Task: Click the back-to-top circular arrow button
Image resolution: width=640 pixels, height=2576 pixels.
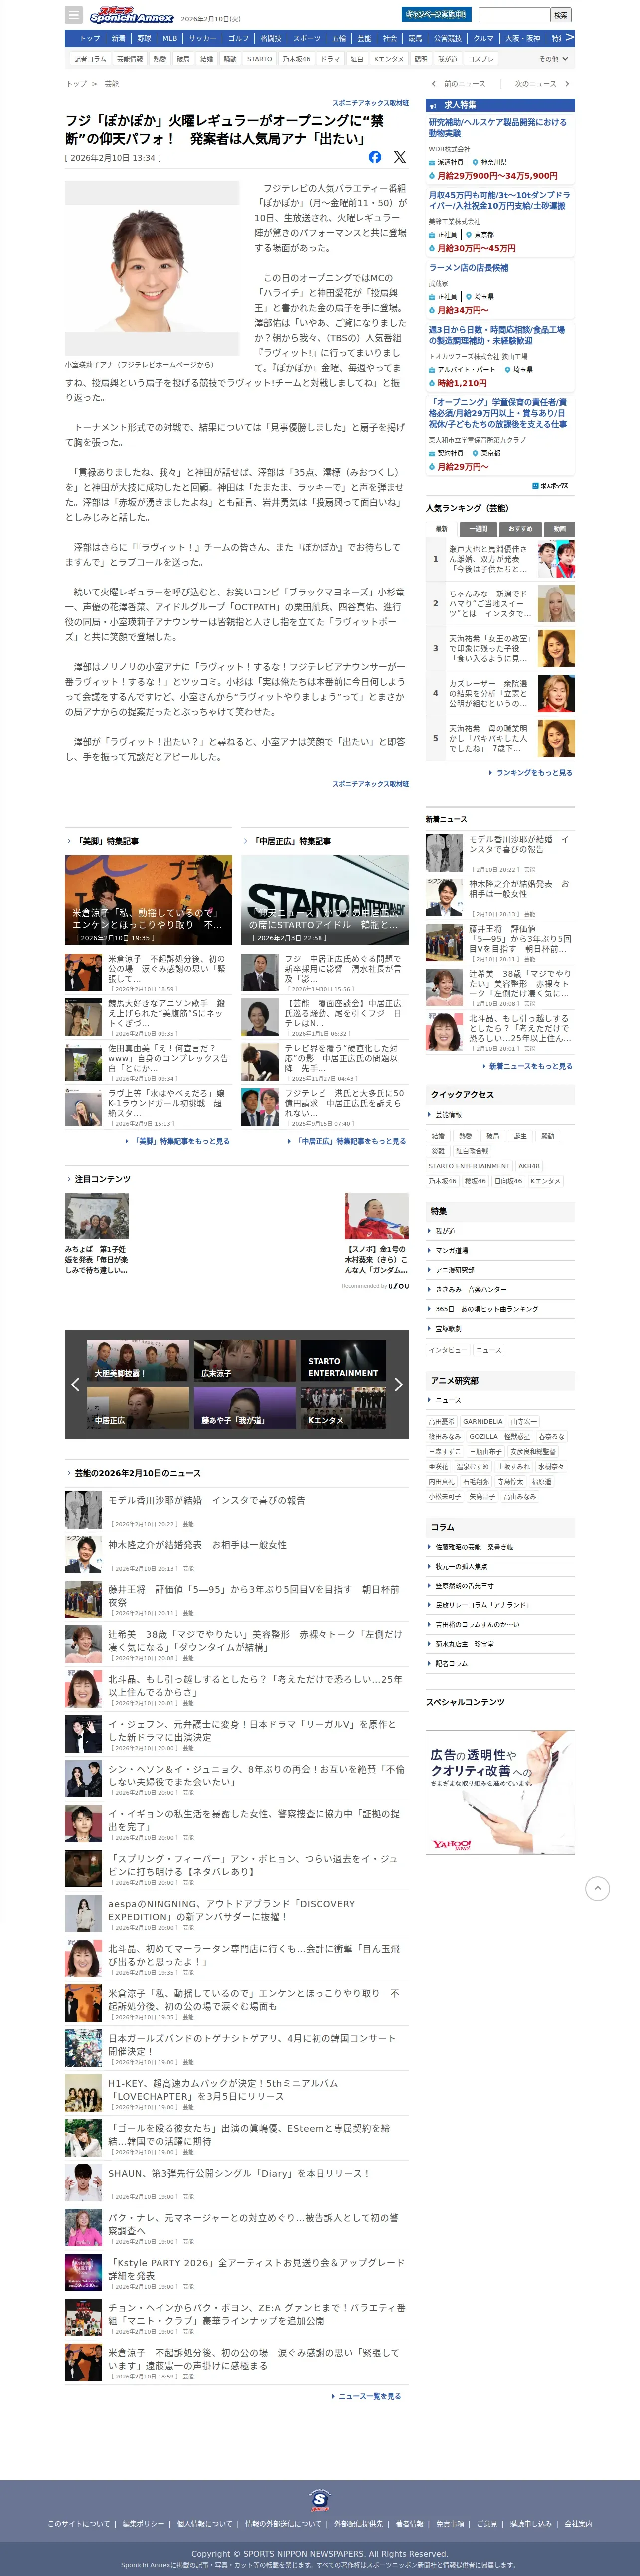Action: tap(597, 1888)
